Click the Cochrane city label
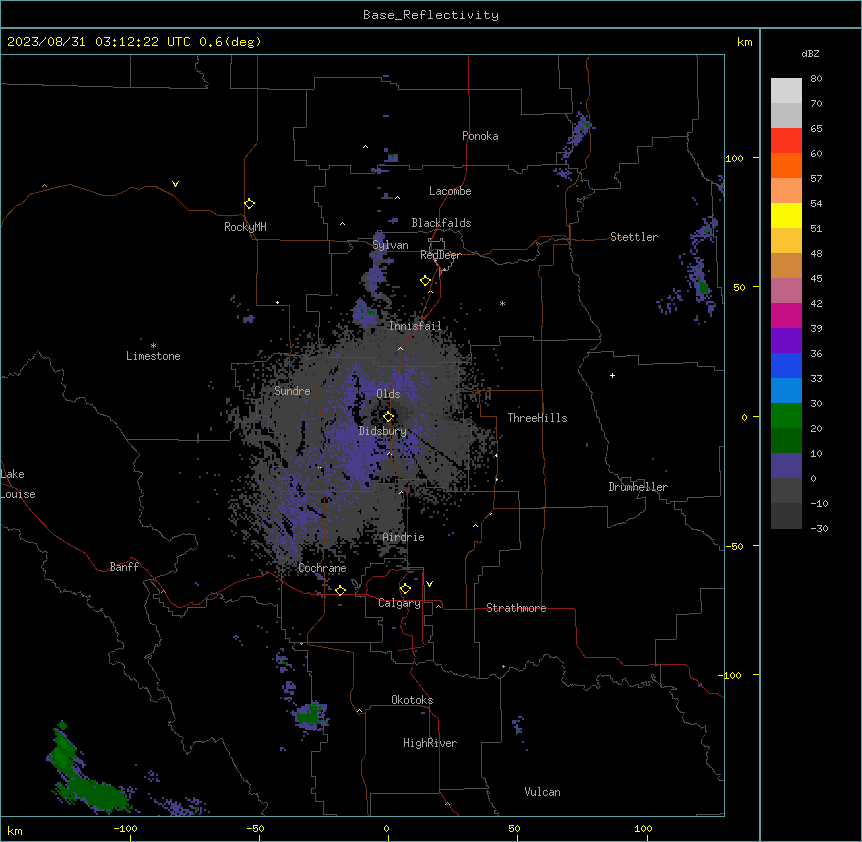The height and width of the screenshot is (842, 862). (x=322, y=568)
